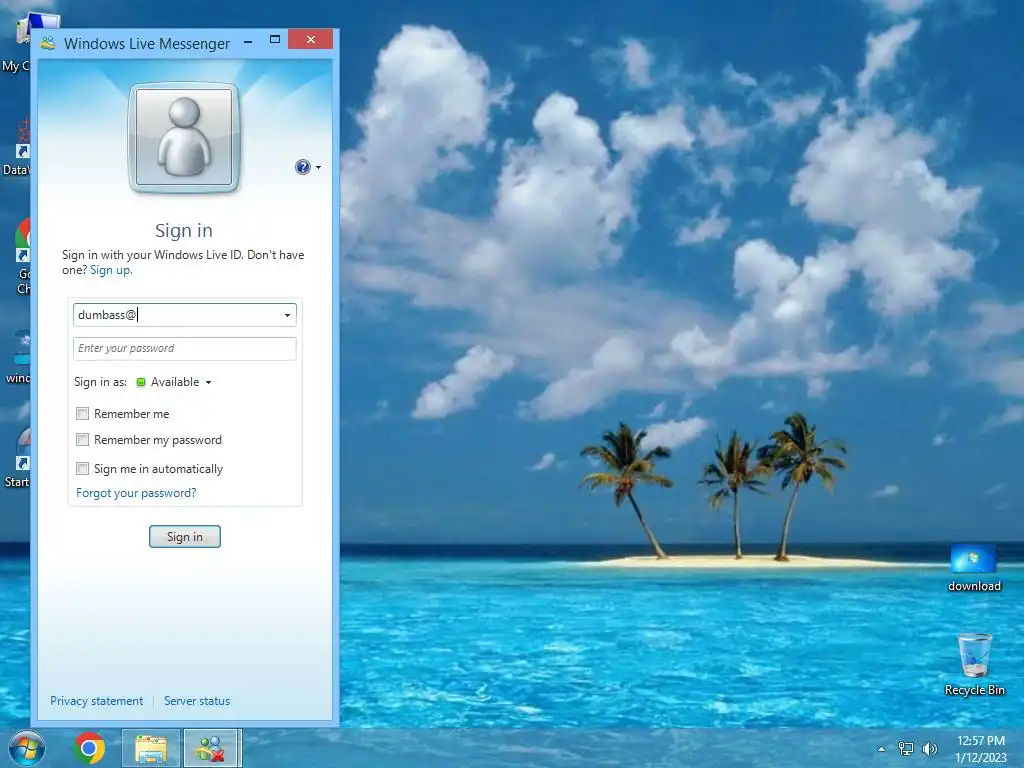Select the download desktop icon
The image size is (1024, 768).
point(974,568)
